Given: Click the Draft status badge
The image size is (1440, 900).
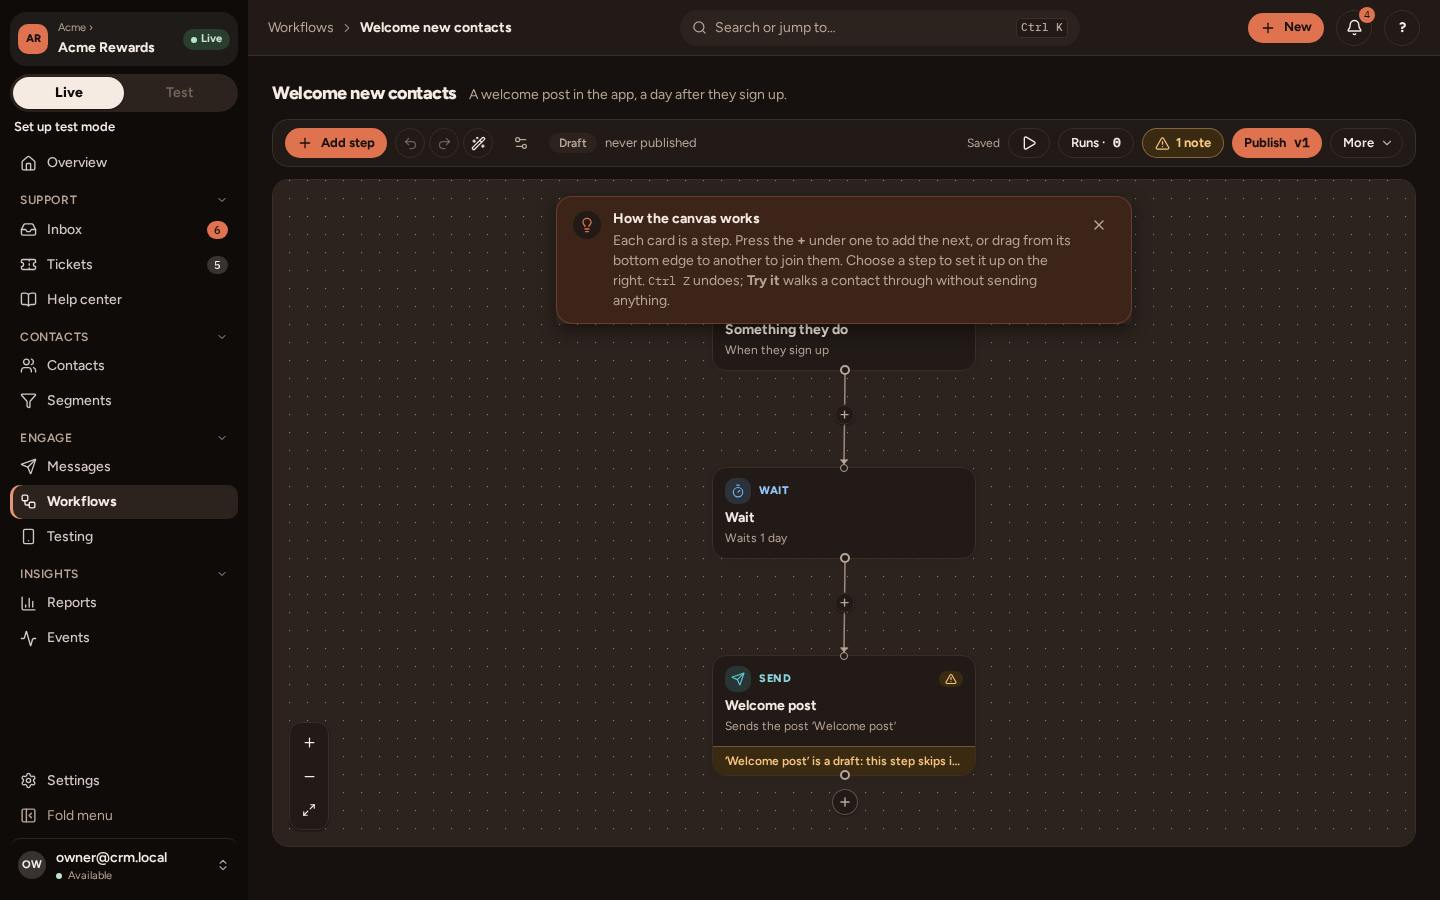Looking at the screenshot, I should tap(573, 143).
